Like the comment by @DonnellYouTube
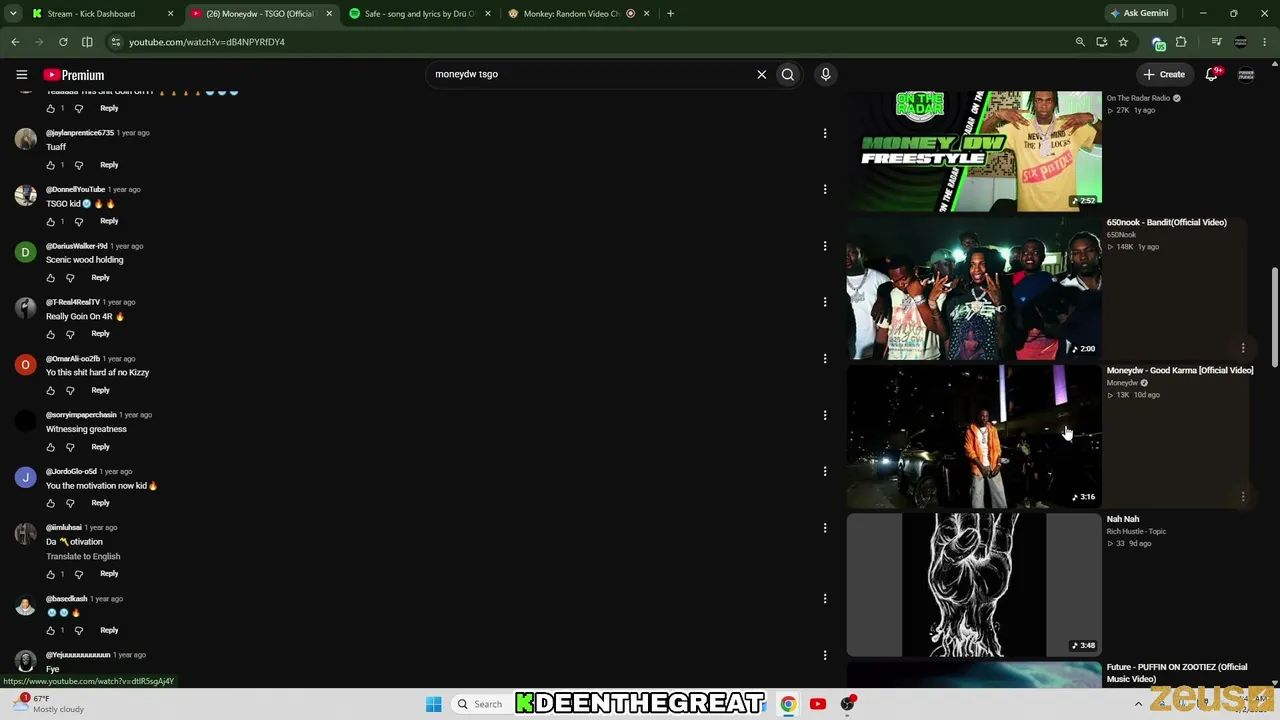The image size is (1280, 720). click(51, 221)
